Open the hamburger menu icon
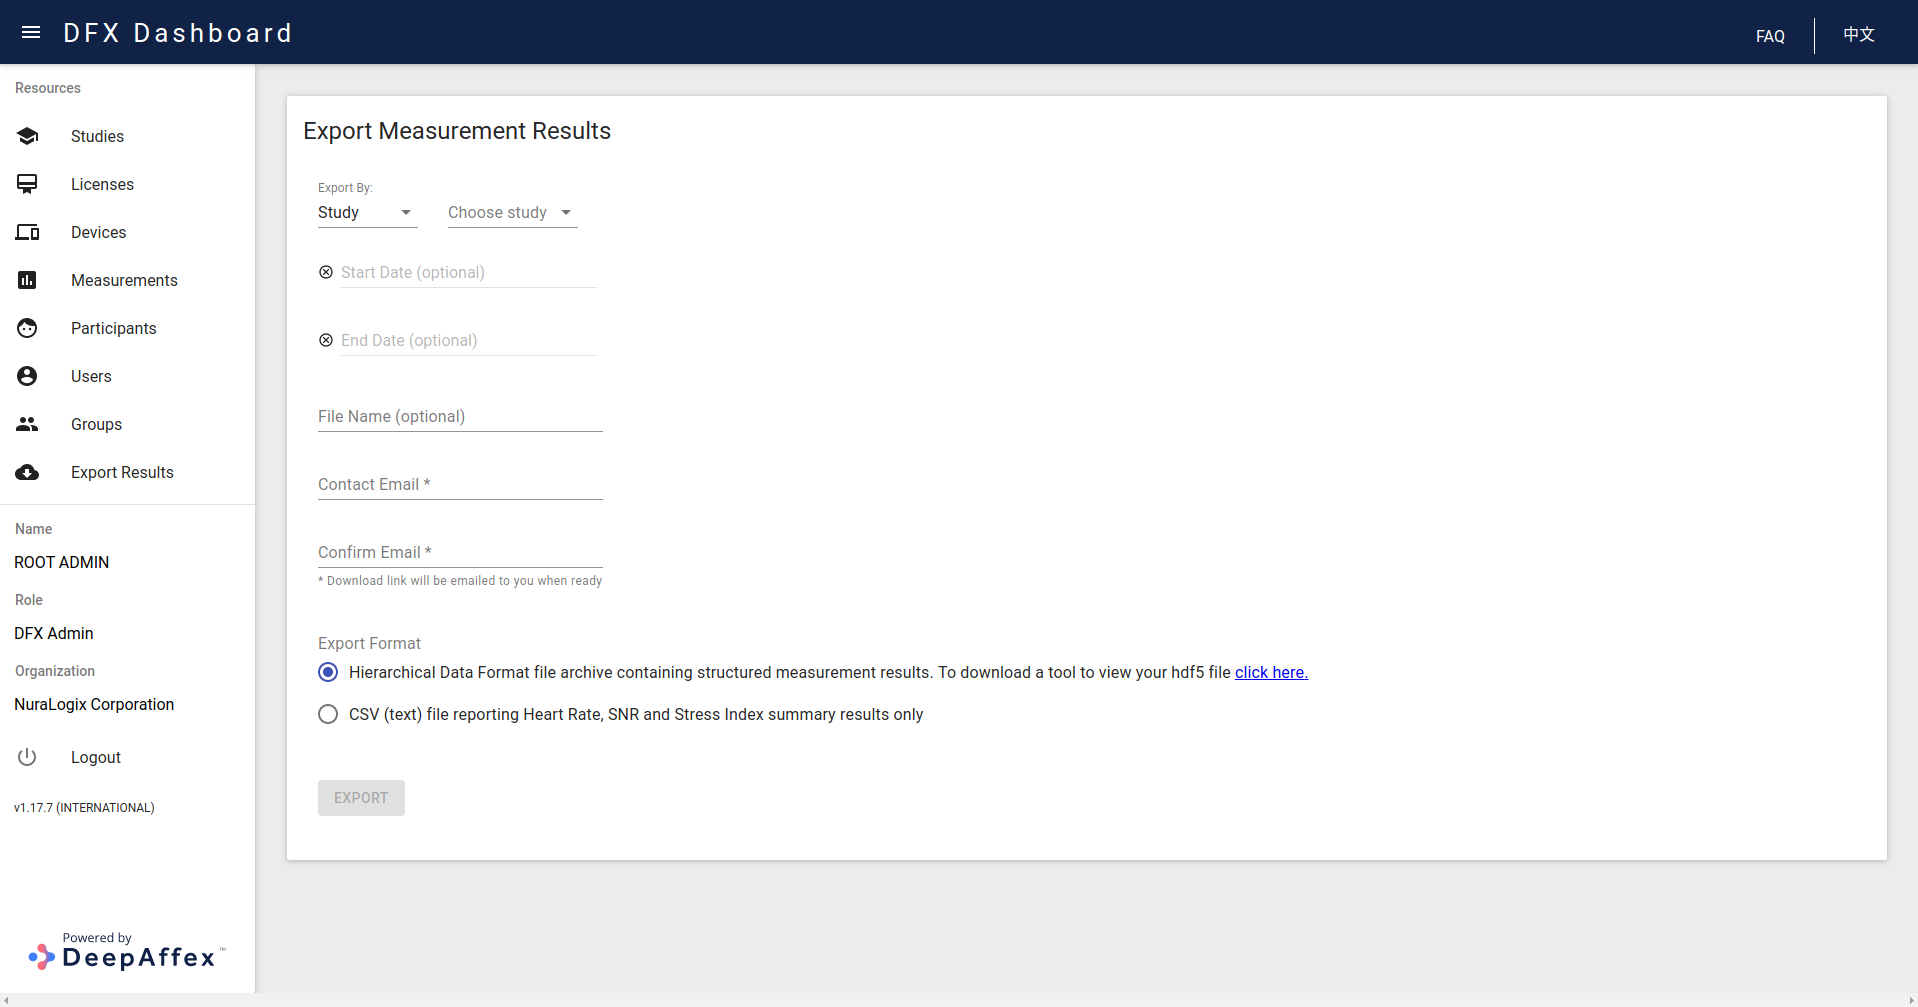Image resolution: width=1918 pixels, height=1007 pixels. [x=31, y=32]
